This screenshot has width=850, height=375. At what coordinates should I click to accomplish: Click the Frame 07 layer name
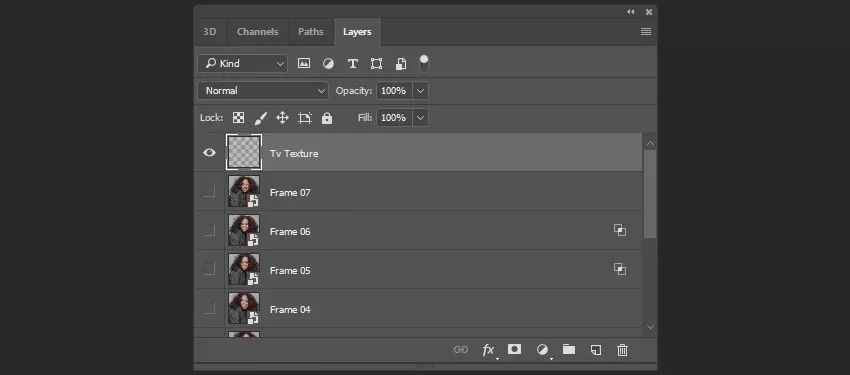[x=290, y=192]
